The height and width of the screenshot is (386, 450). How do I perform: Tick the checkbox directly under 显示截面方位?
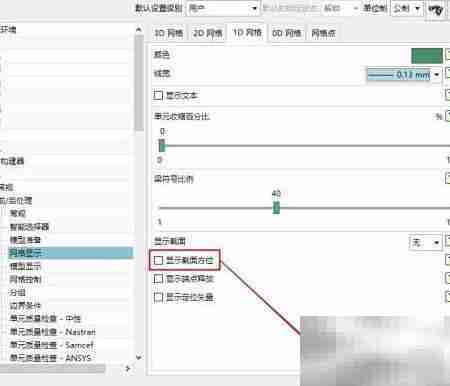coord(158,278)
